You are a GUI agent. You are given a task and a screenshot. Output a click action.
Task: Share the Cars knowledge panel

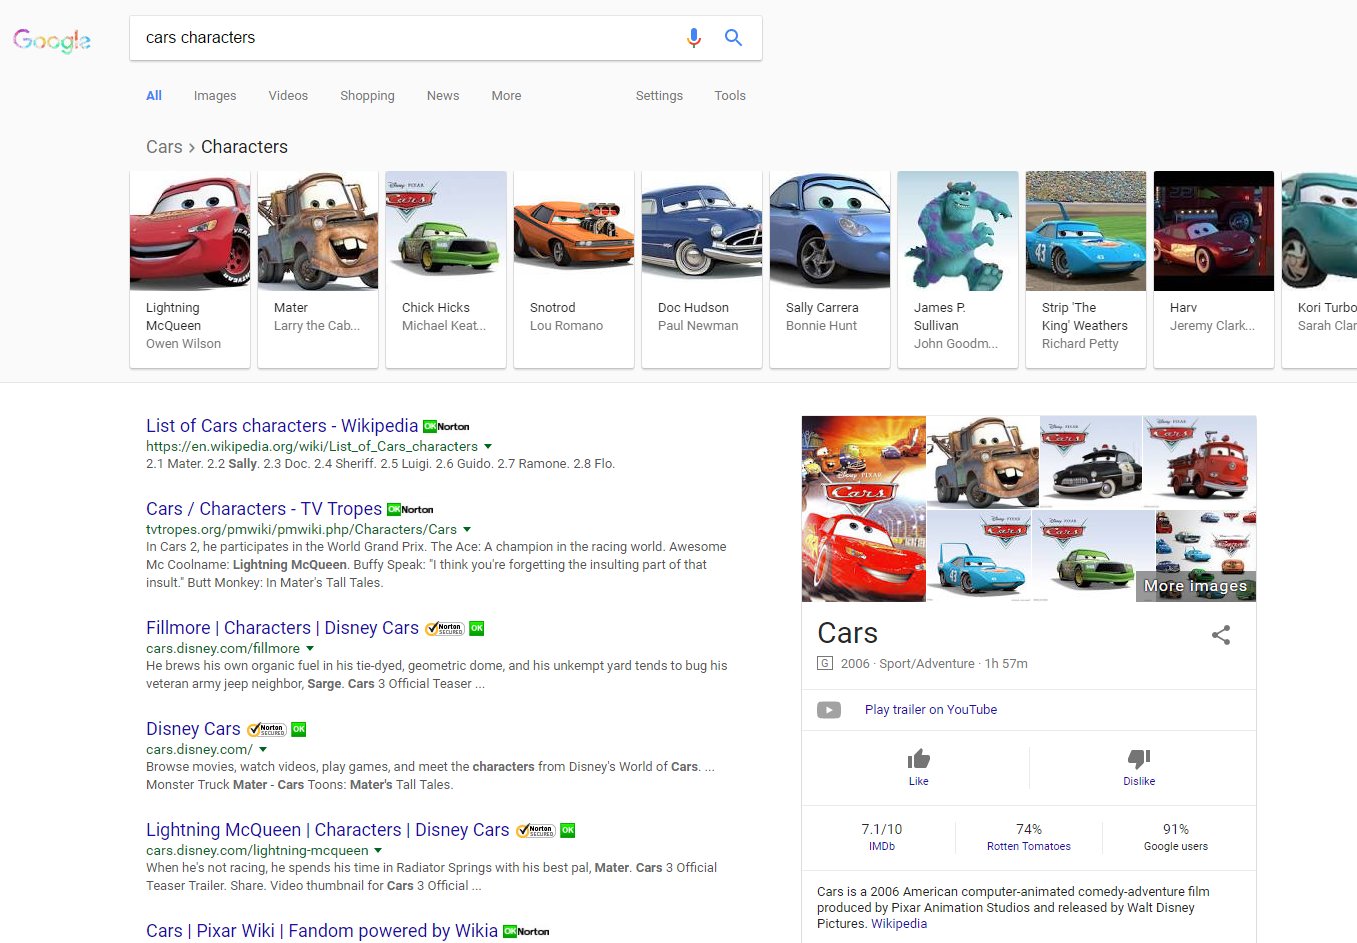click(x=1221, y=635)
